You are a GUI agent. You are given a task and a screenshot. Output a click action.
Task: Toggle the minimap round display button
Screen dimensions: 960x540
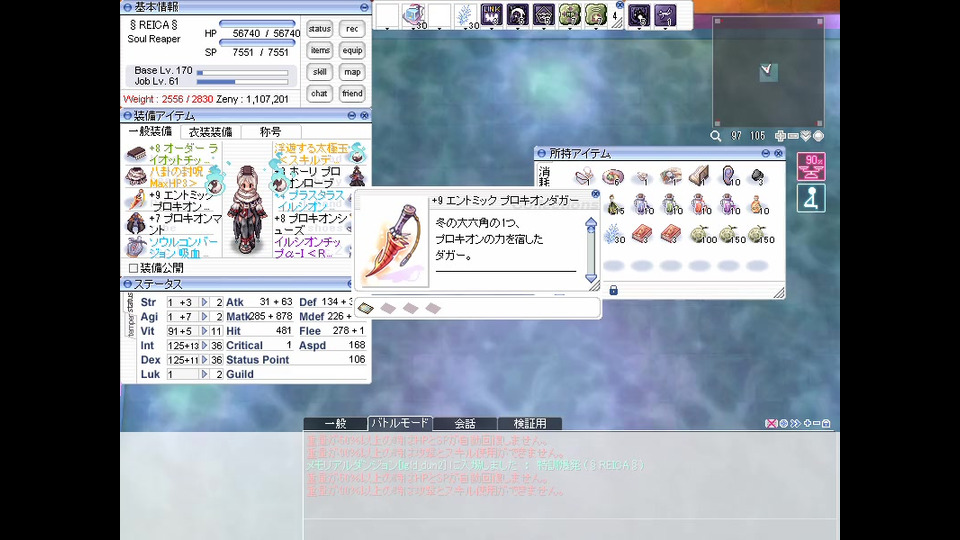819,136
